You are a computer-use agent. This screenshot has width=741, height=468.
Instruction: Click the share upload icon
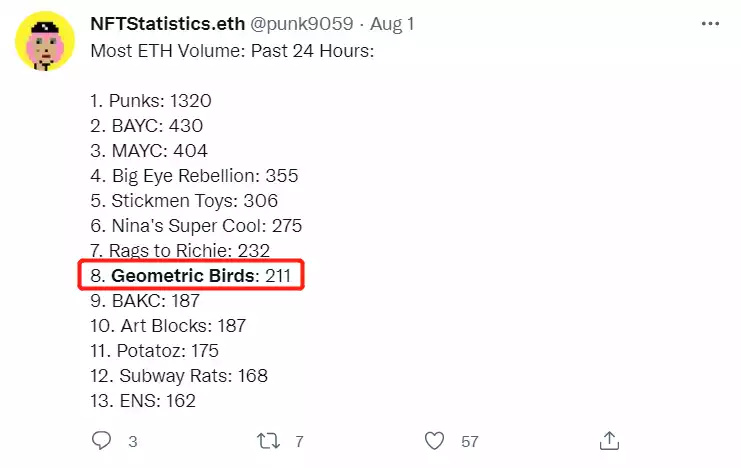(609, 440)
